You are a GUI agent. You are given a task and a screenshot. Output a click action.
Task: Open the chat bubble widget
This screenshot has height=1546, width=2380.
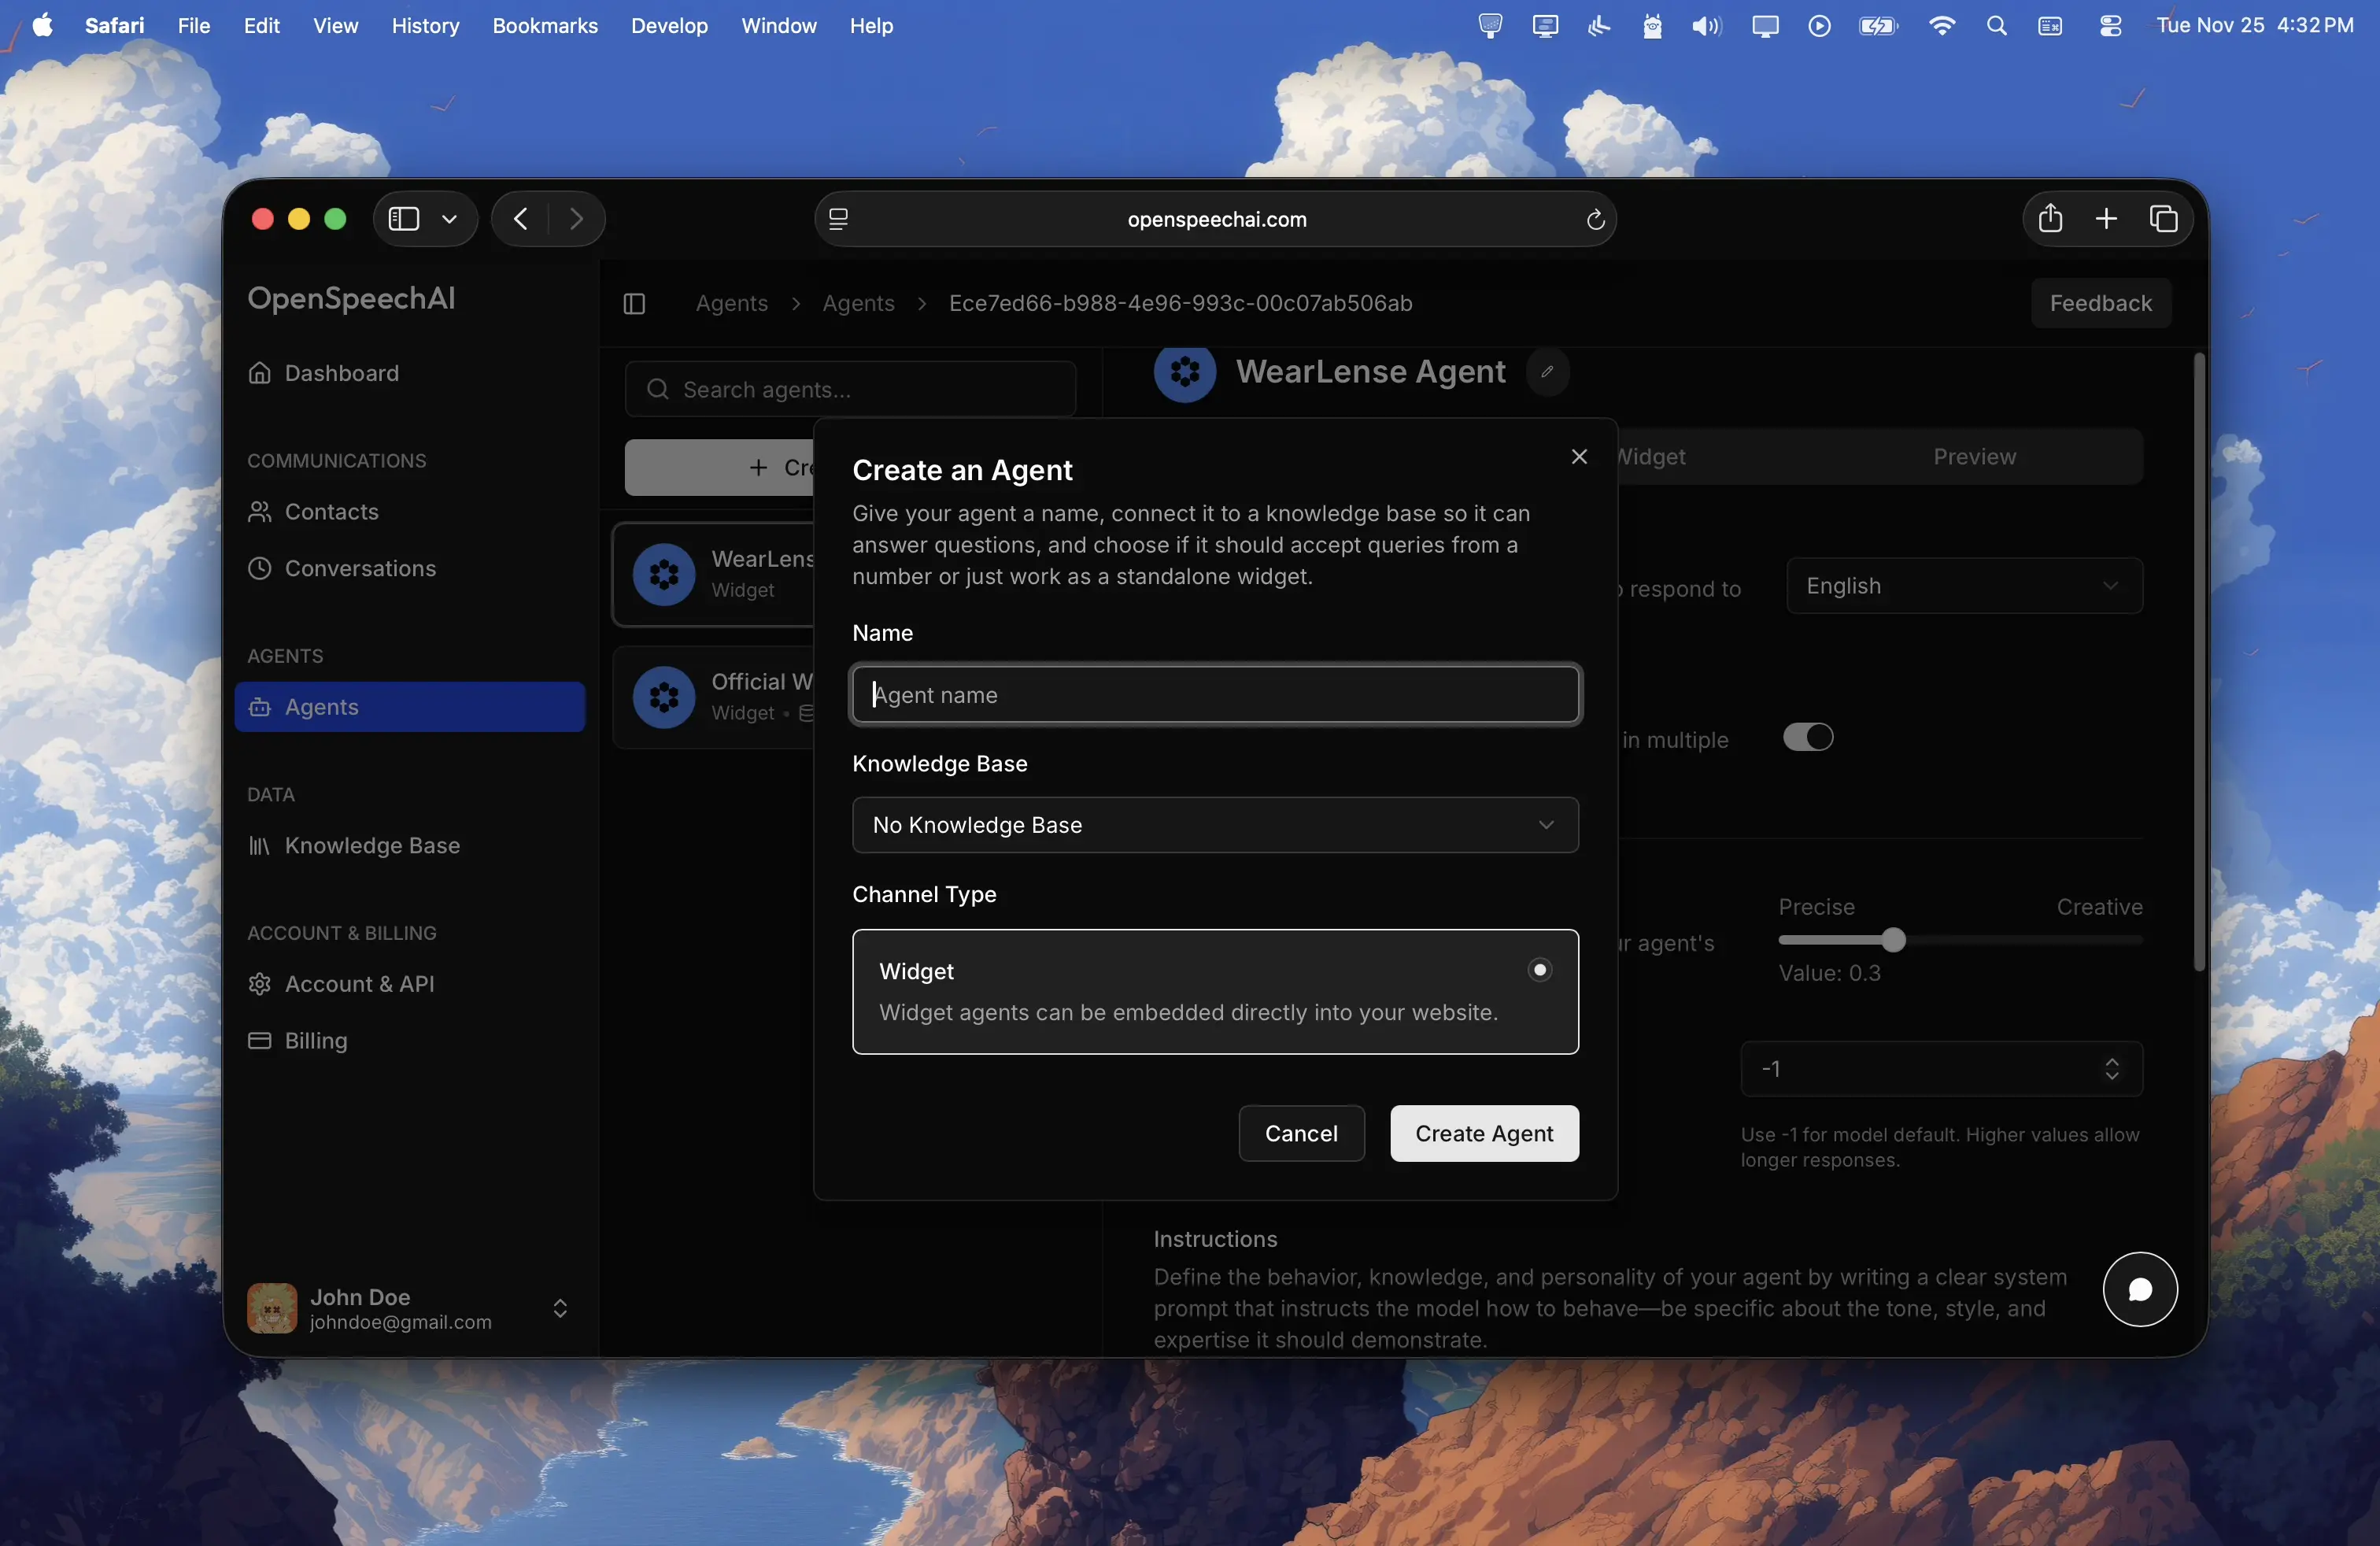point(2139,1289)
